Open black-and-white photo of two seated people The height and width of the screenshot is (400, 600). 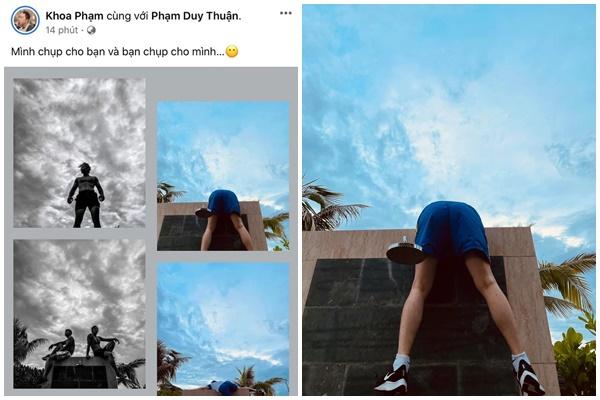79,313
